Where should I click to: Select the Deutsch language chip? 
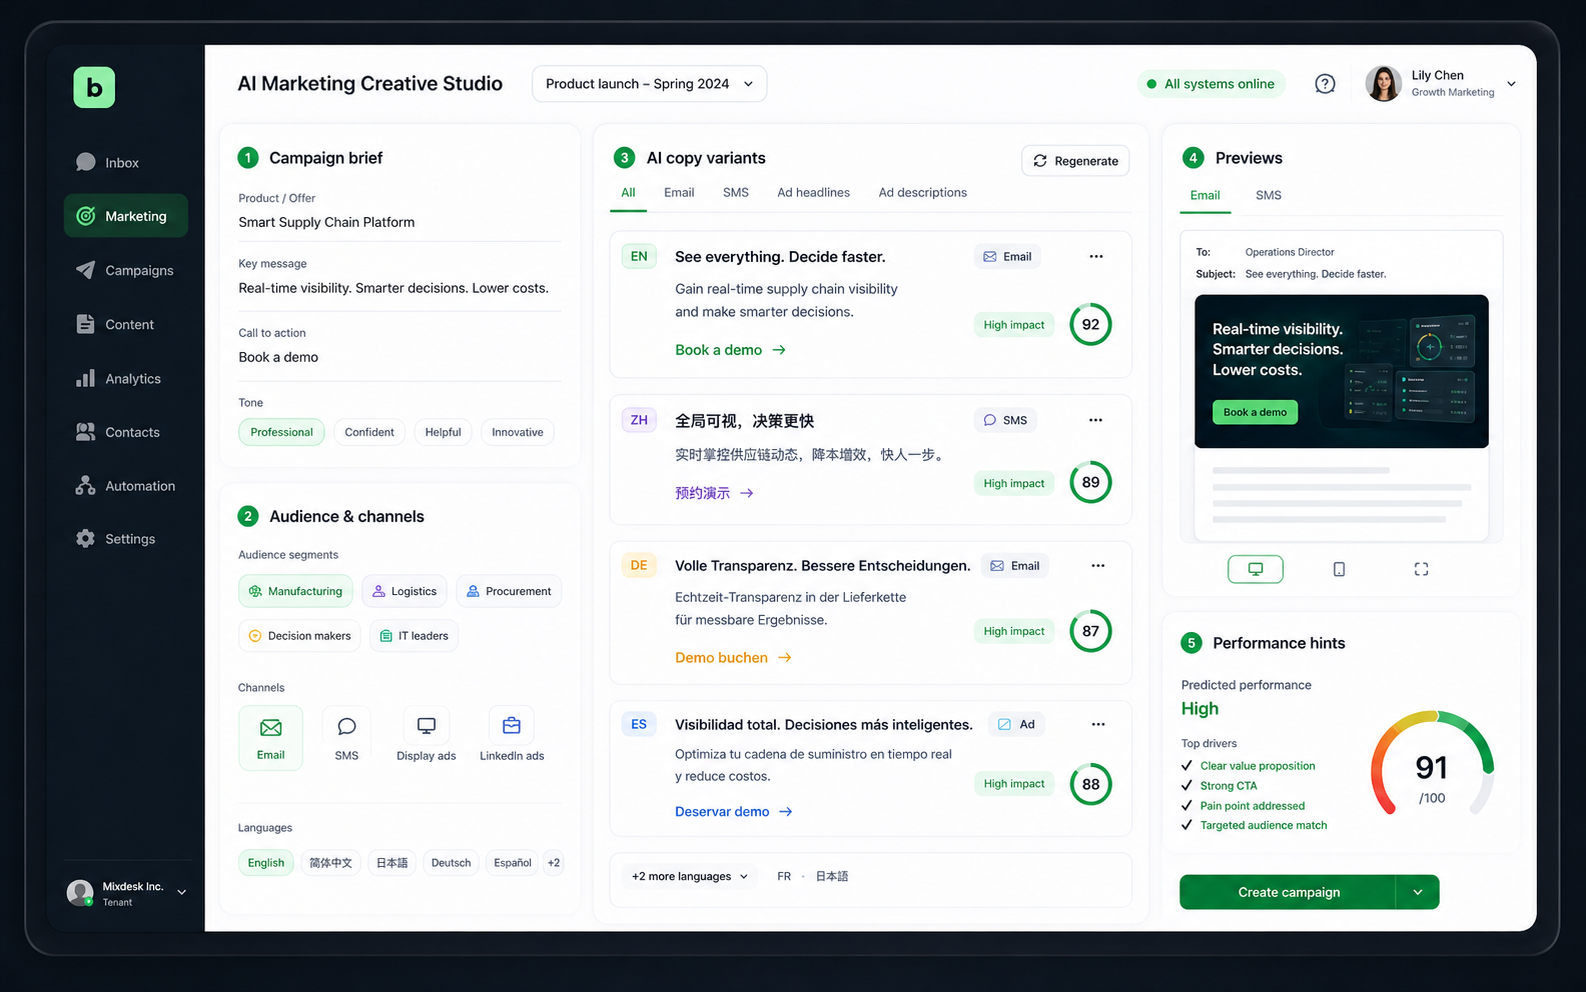coord(451,863)
